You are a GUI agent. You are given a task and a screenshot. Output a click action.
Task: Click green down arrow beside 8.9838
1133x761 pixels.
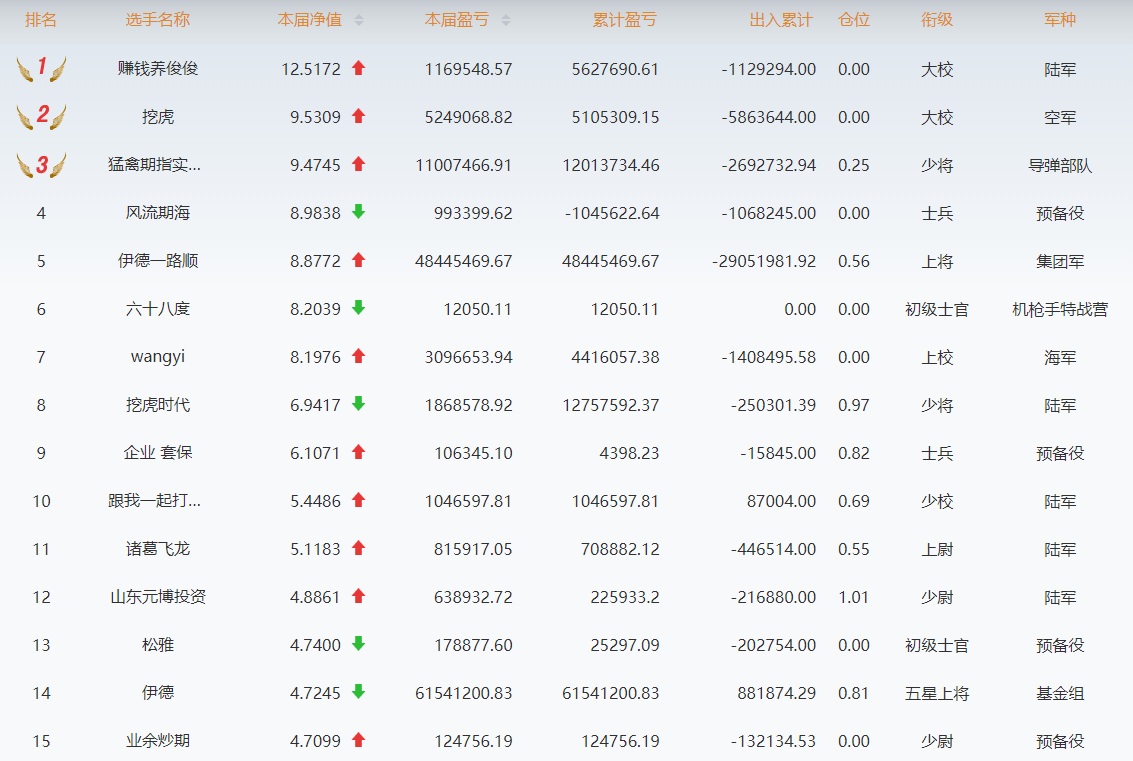point(358,212)
